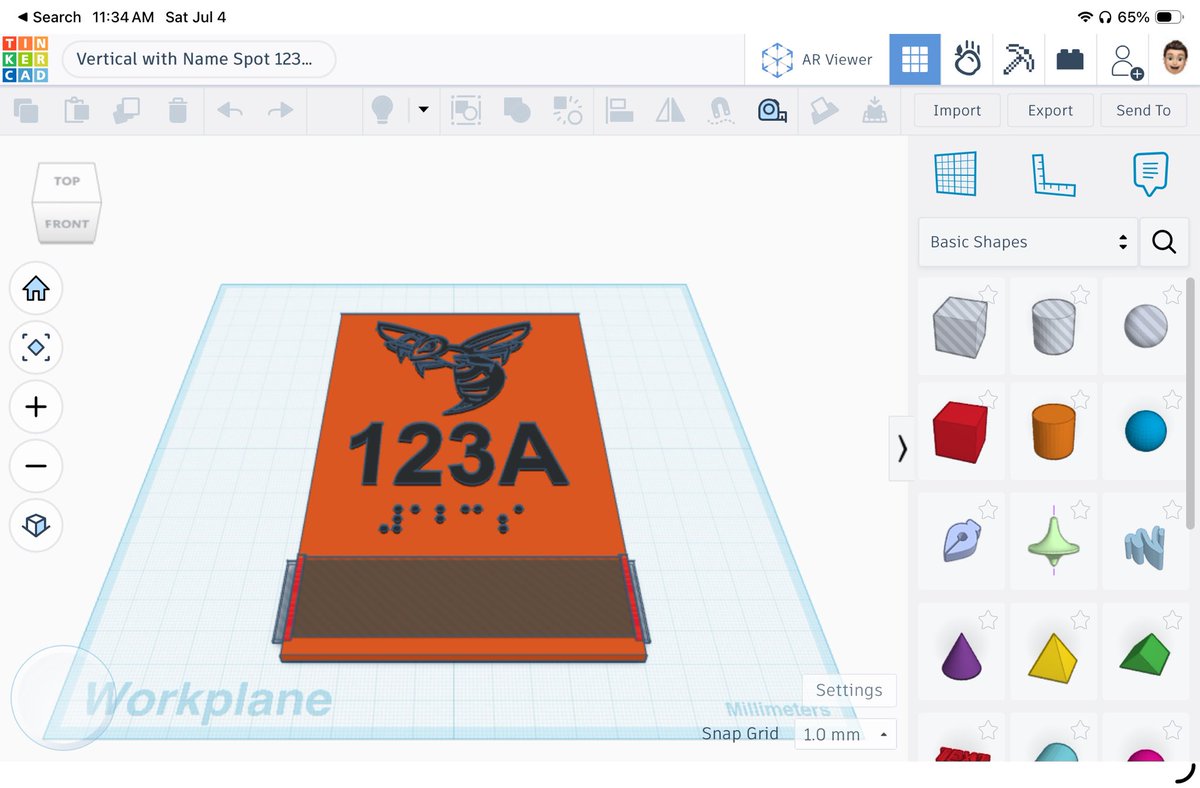The height and width of the screenshot is (788, 1200).
Task: Pick the blue Sphere shape
Action: coord(1146,431)
